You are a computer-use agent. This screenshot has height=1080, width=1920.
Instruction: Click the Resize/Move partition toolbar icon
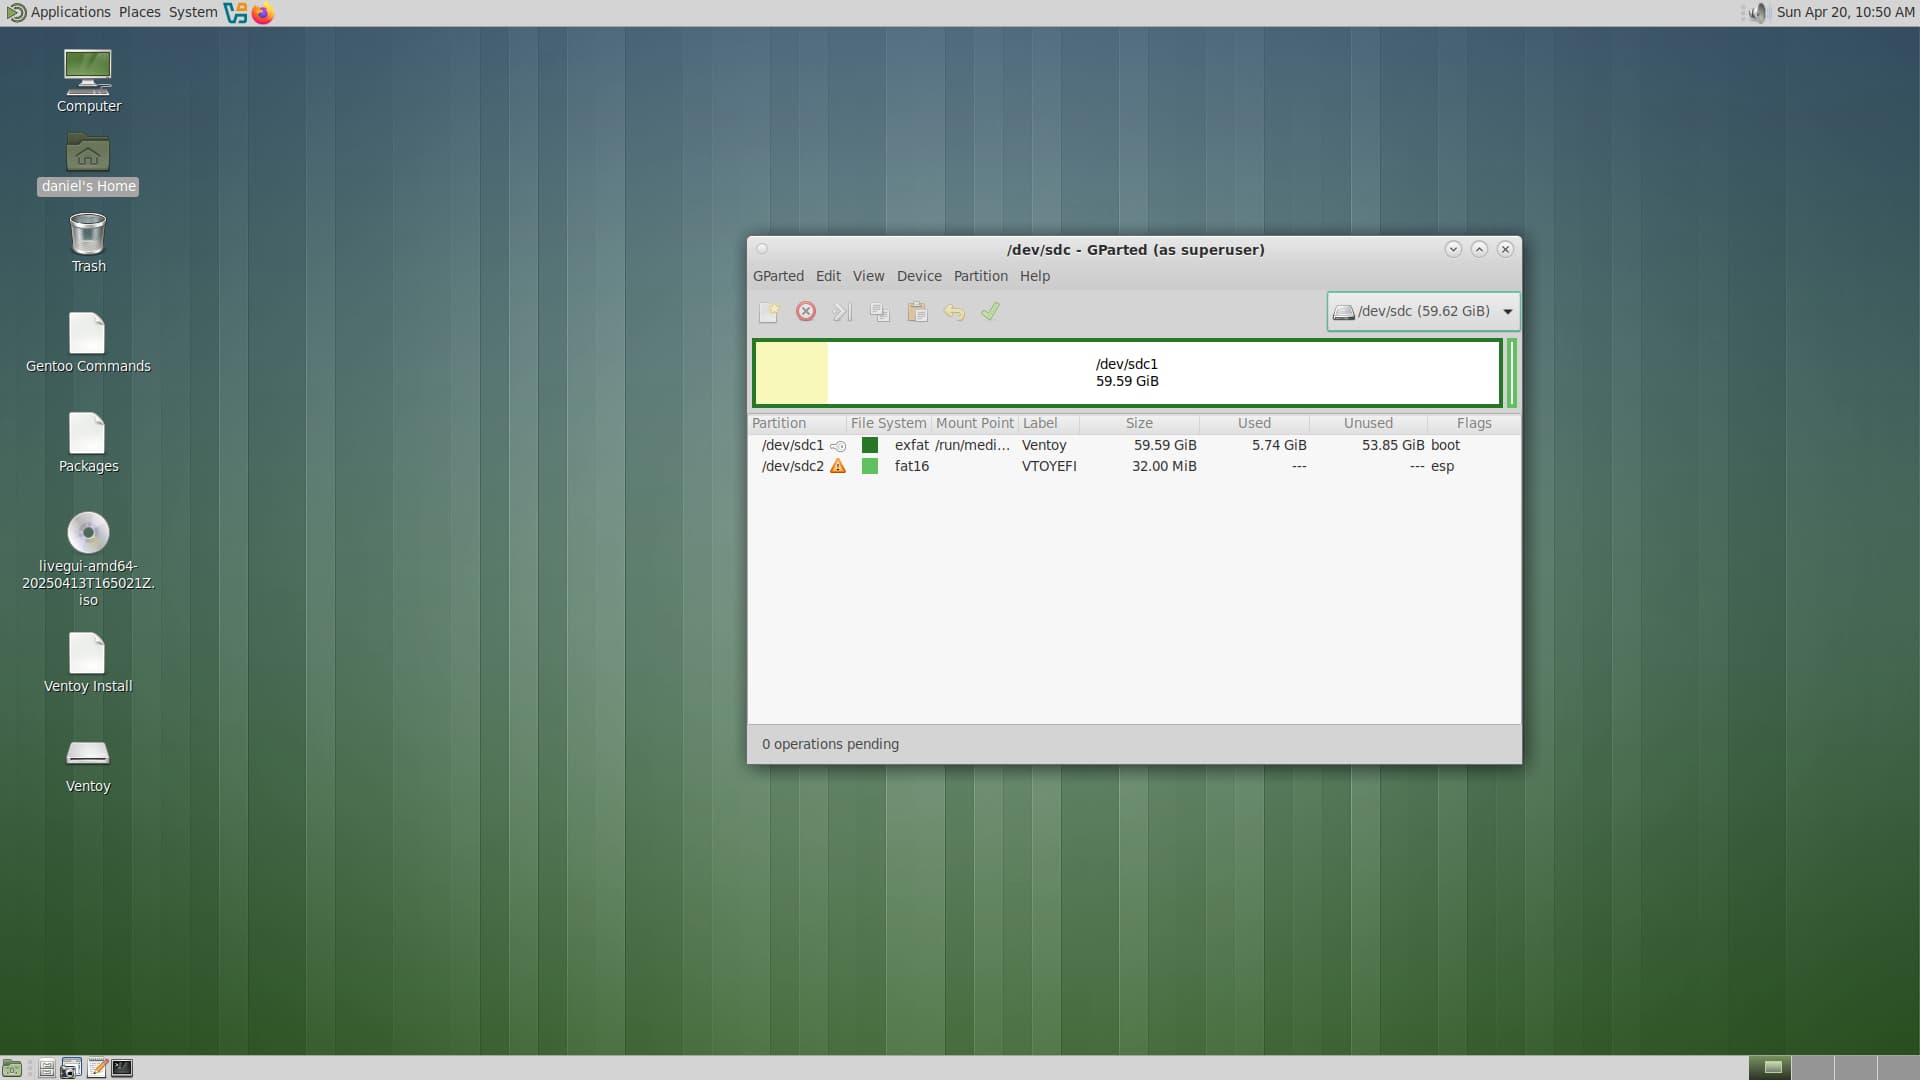point(843,312)
